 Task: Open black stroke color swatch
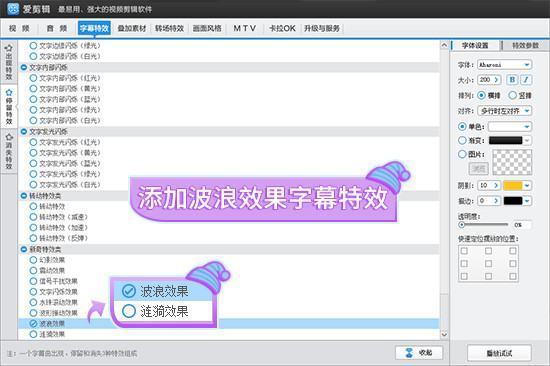coord(517,201)
